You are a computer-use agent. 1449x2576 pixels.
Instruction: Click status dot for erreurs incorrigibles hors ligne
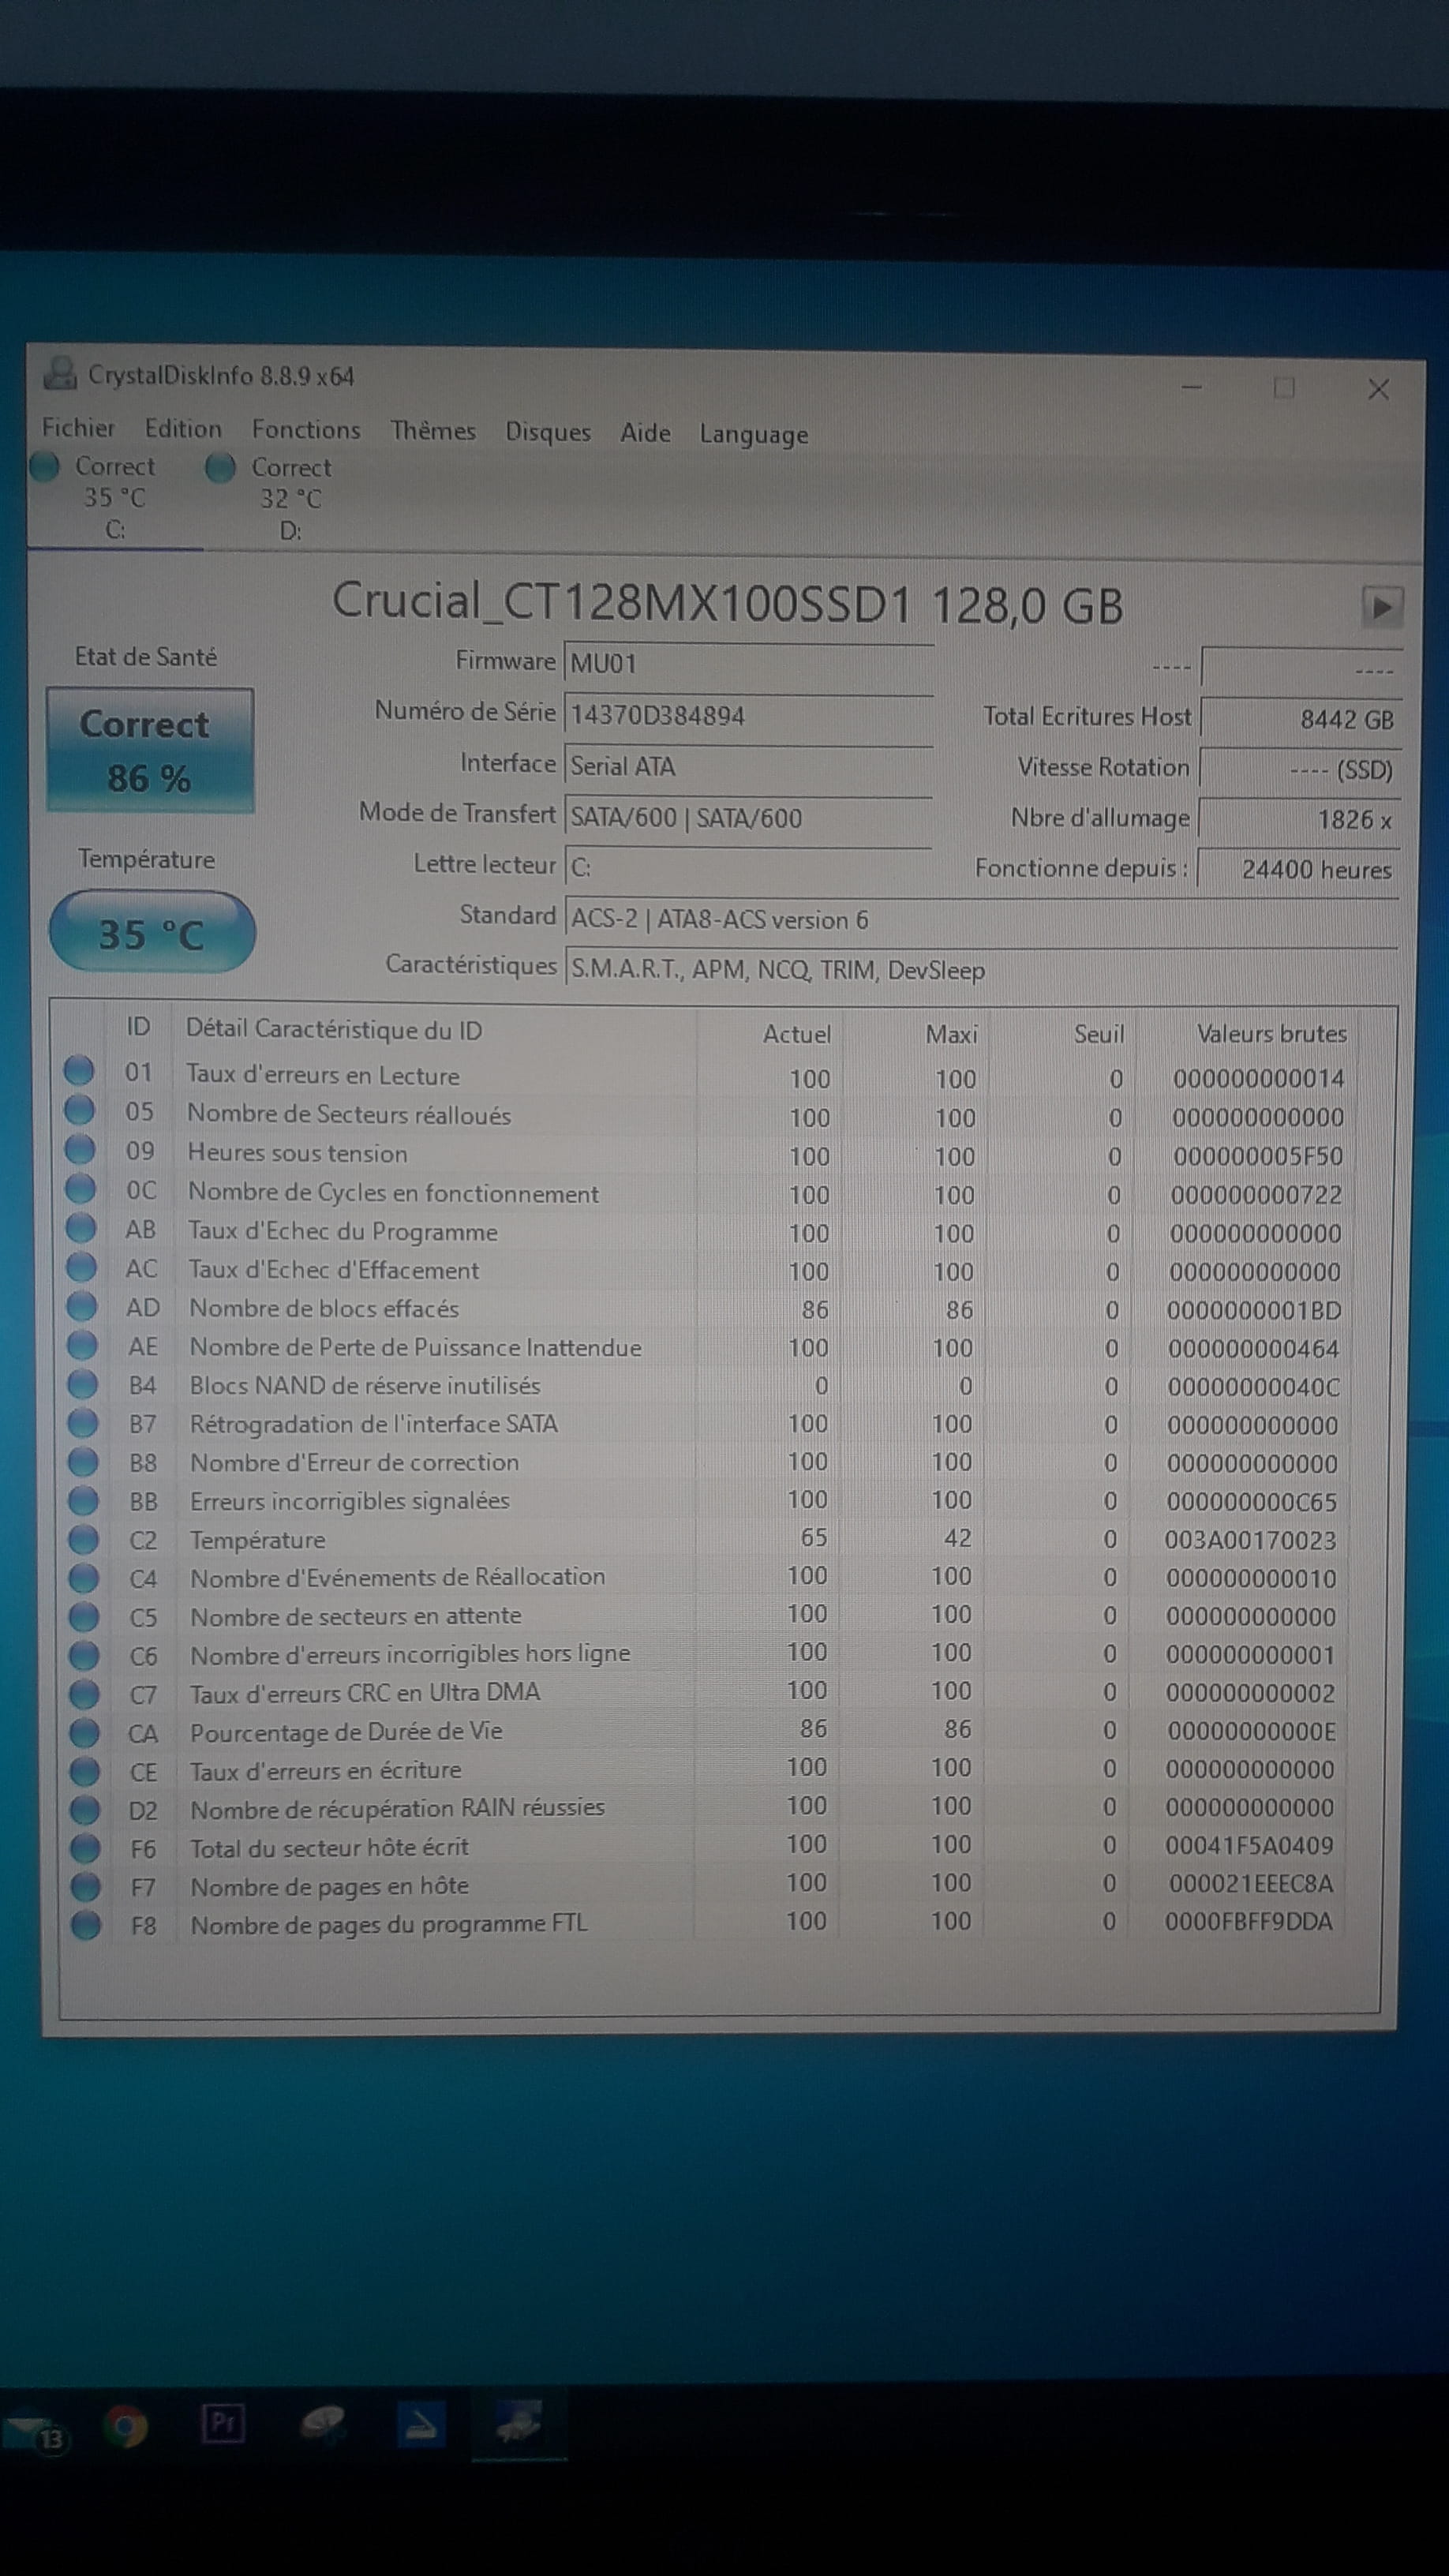84,1656
